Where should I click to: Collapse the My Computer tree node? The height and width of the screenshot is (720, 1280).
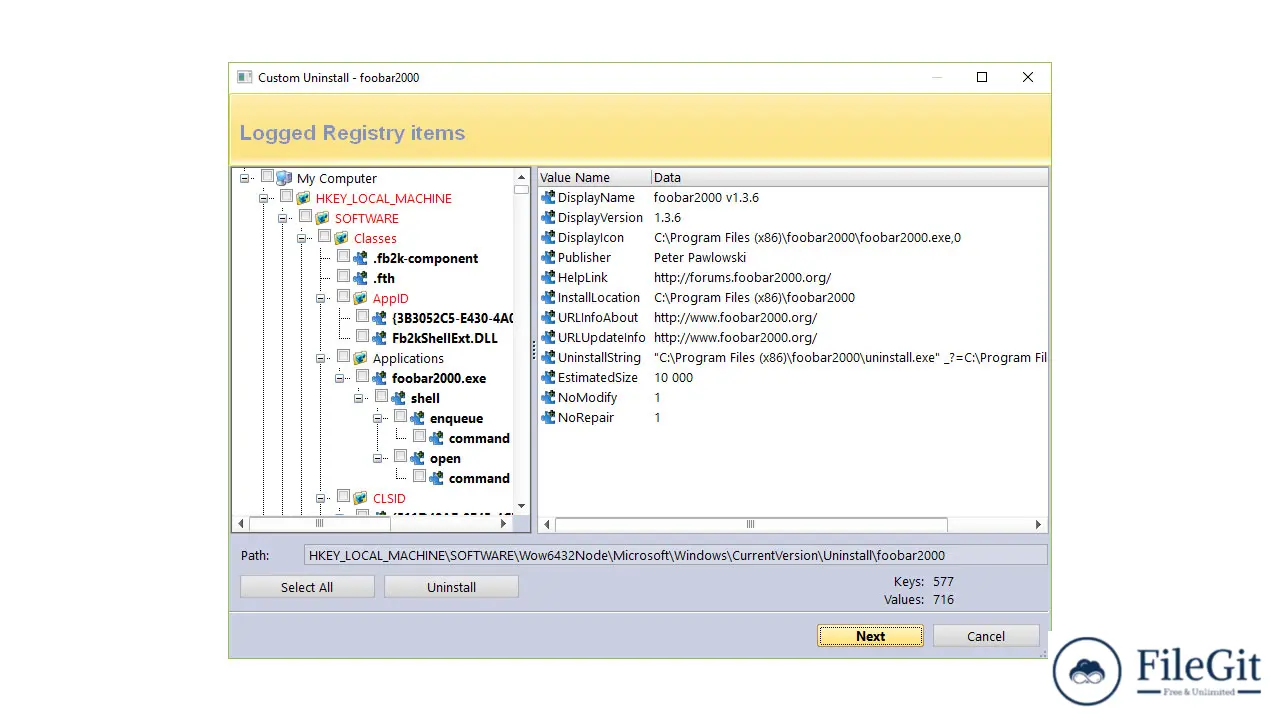tap(245, 178)
